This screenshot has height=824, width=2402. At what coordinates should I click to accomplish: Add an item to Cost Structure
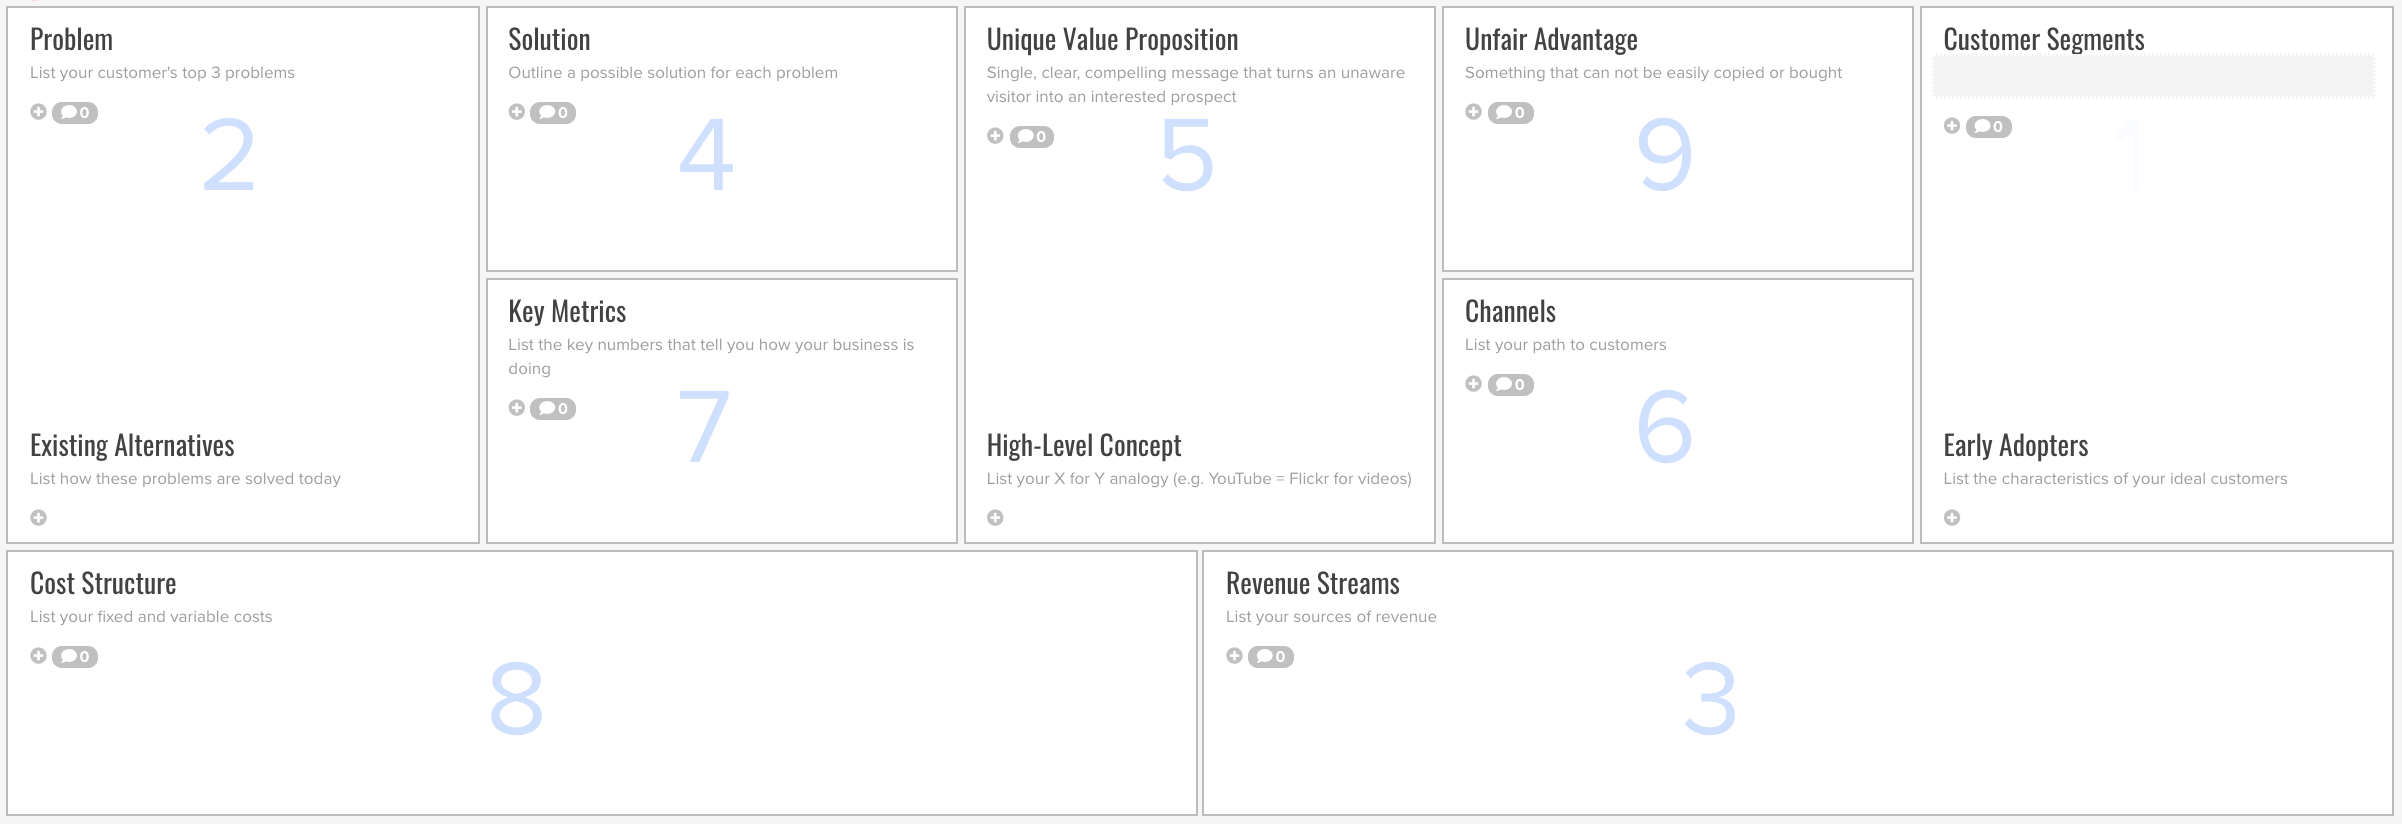click(x=38, y=656)
